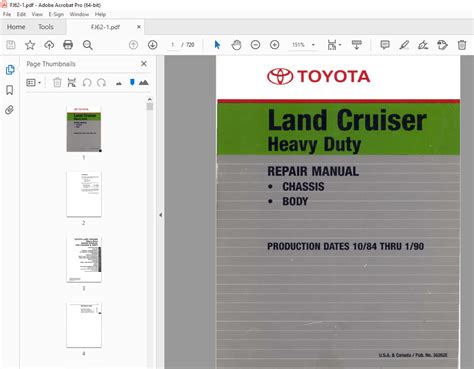The height and width of the screenshot is (369, 474).
Task: Click the enlarge thumbnails mountain icon
Action: (x=144, y=82)
